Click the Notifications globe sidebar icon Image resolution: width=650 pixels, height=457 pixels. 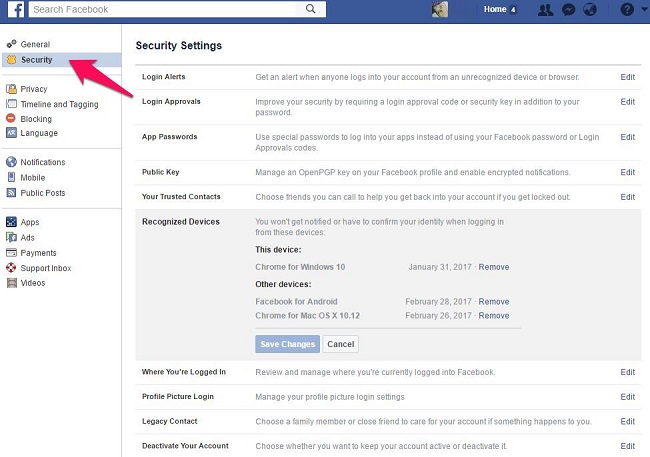coord(11,162)
